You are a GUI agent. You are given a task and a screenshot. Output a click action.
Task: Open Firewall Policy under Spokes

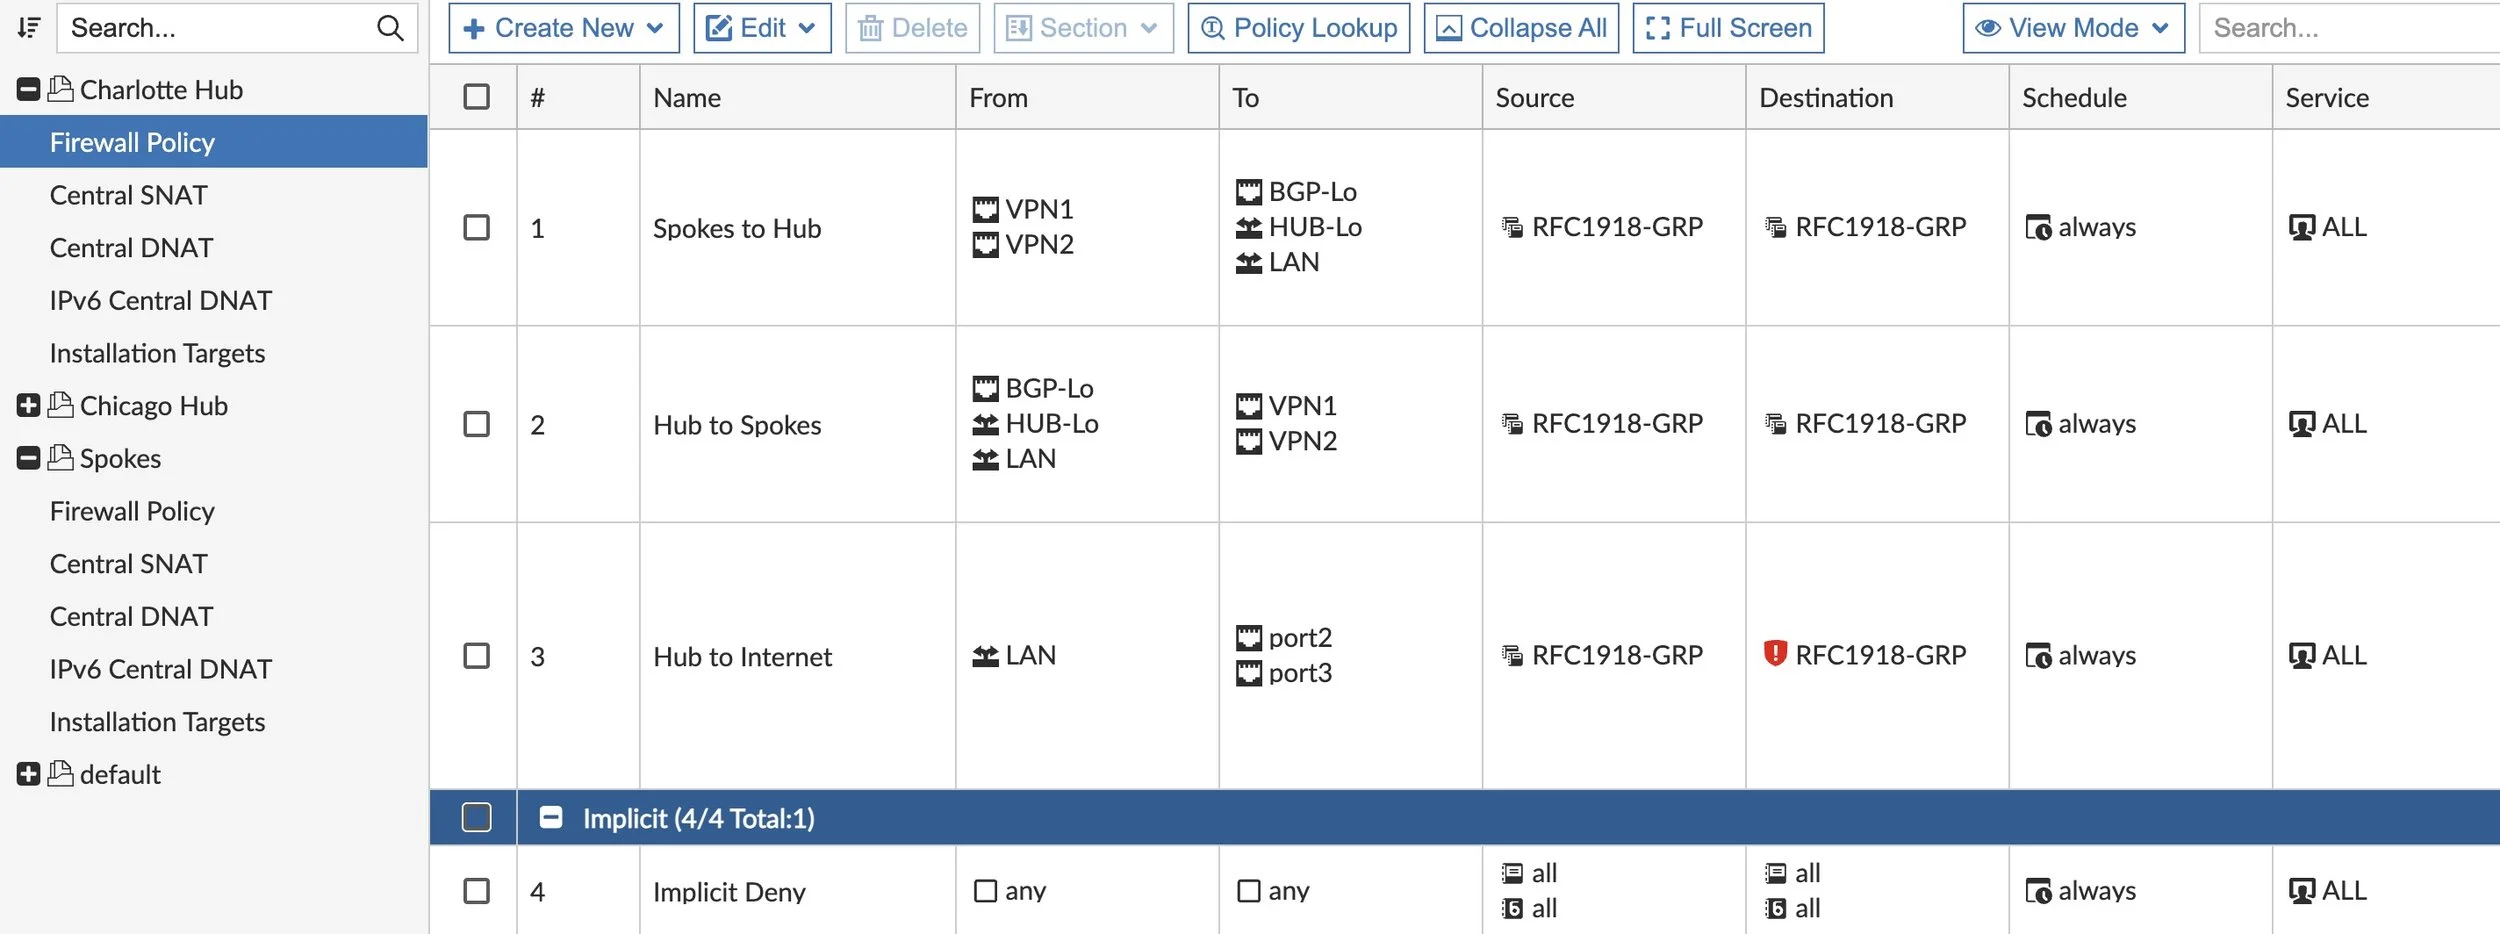pos(132,511)
